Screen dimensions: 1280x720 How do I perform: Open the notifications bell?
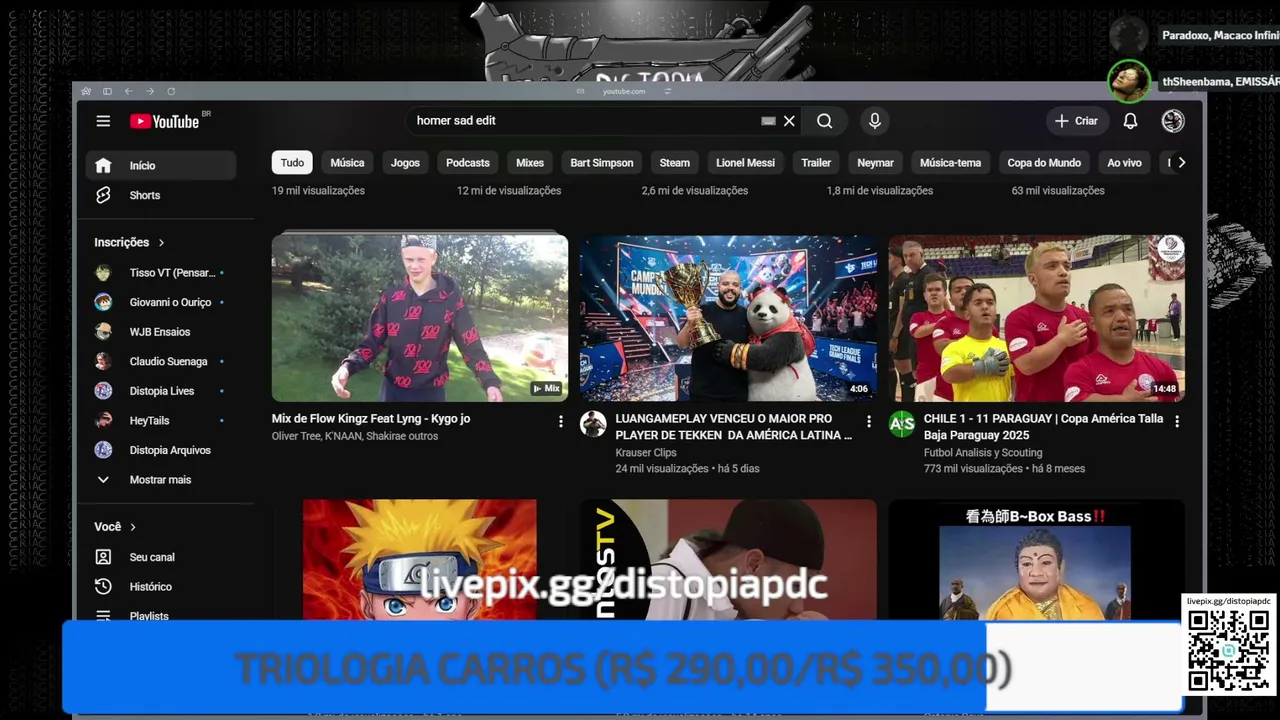1130,121
